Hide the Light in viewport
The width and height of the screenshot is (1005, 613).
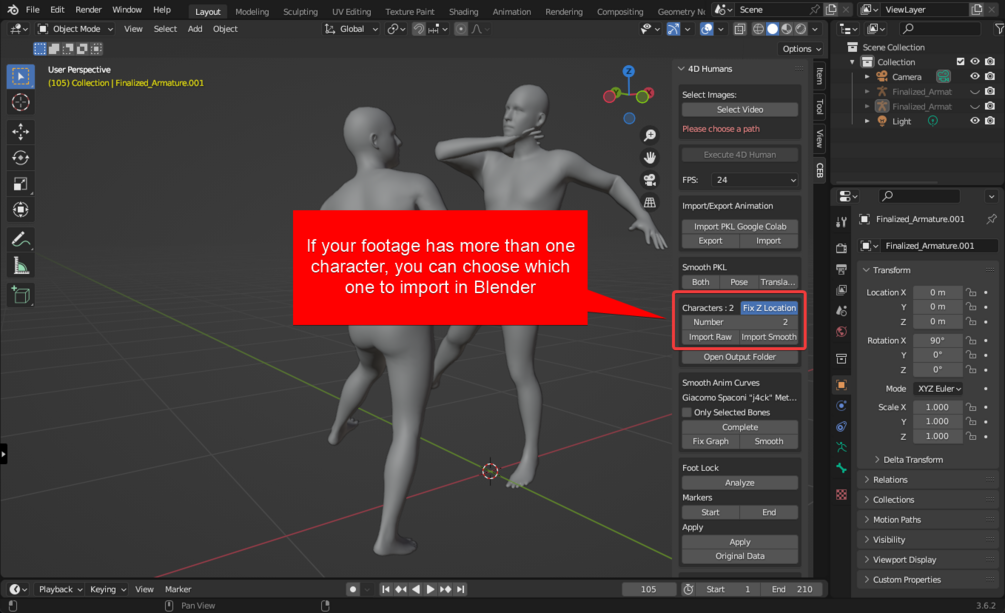[974, 121]
